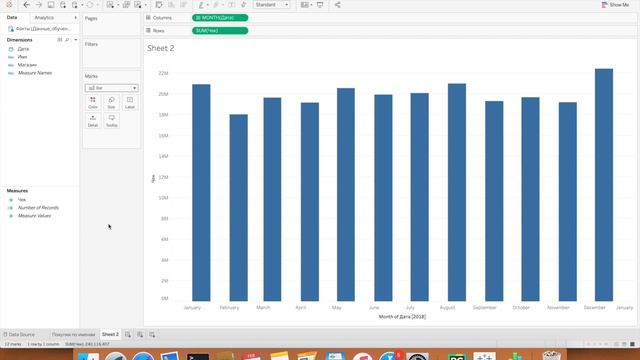
Task: Select the Дата dimension field
Action: pos(23,49)
